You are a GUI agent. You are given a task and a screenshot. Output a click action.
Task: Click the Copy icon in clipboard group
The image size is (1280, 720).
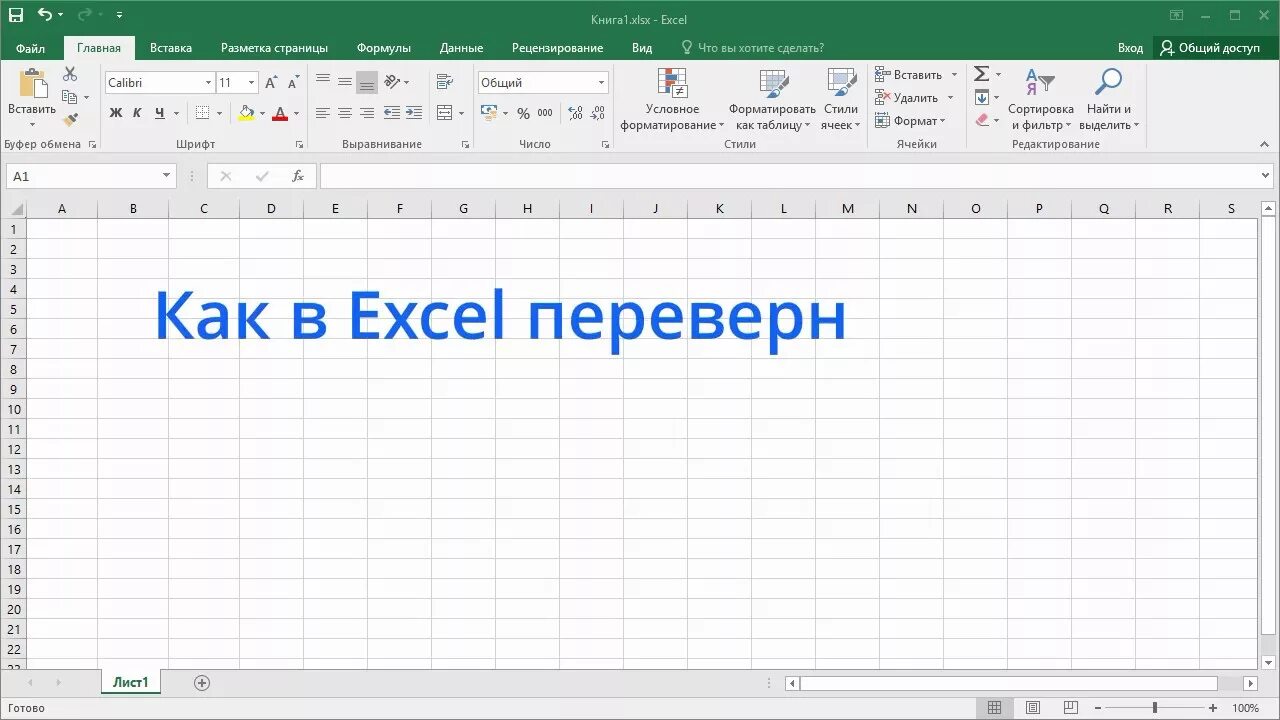[69, 97]
